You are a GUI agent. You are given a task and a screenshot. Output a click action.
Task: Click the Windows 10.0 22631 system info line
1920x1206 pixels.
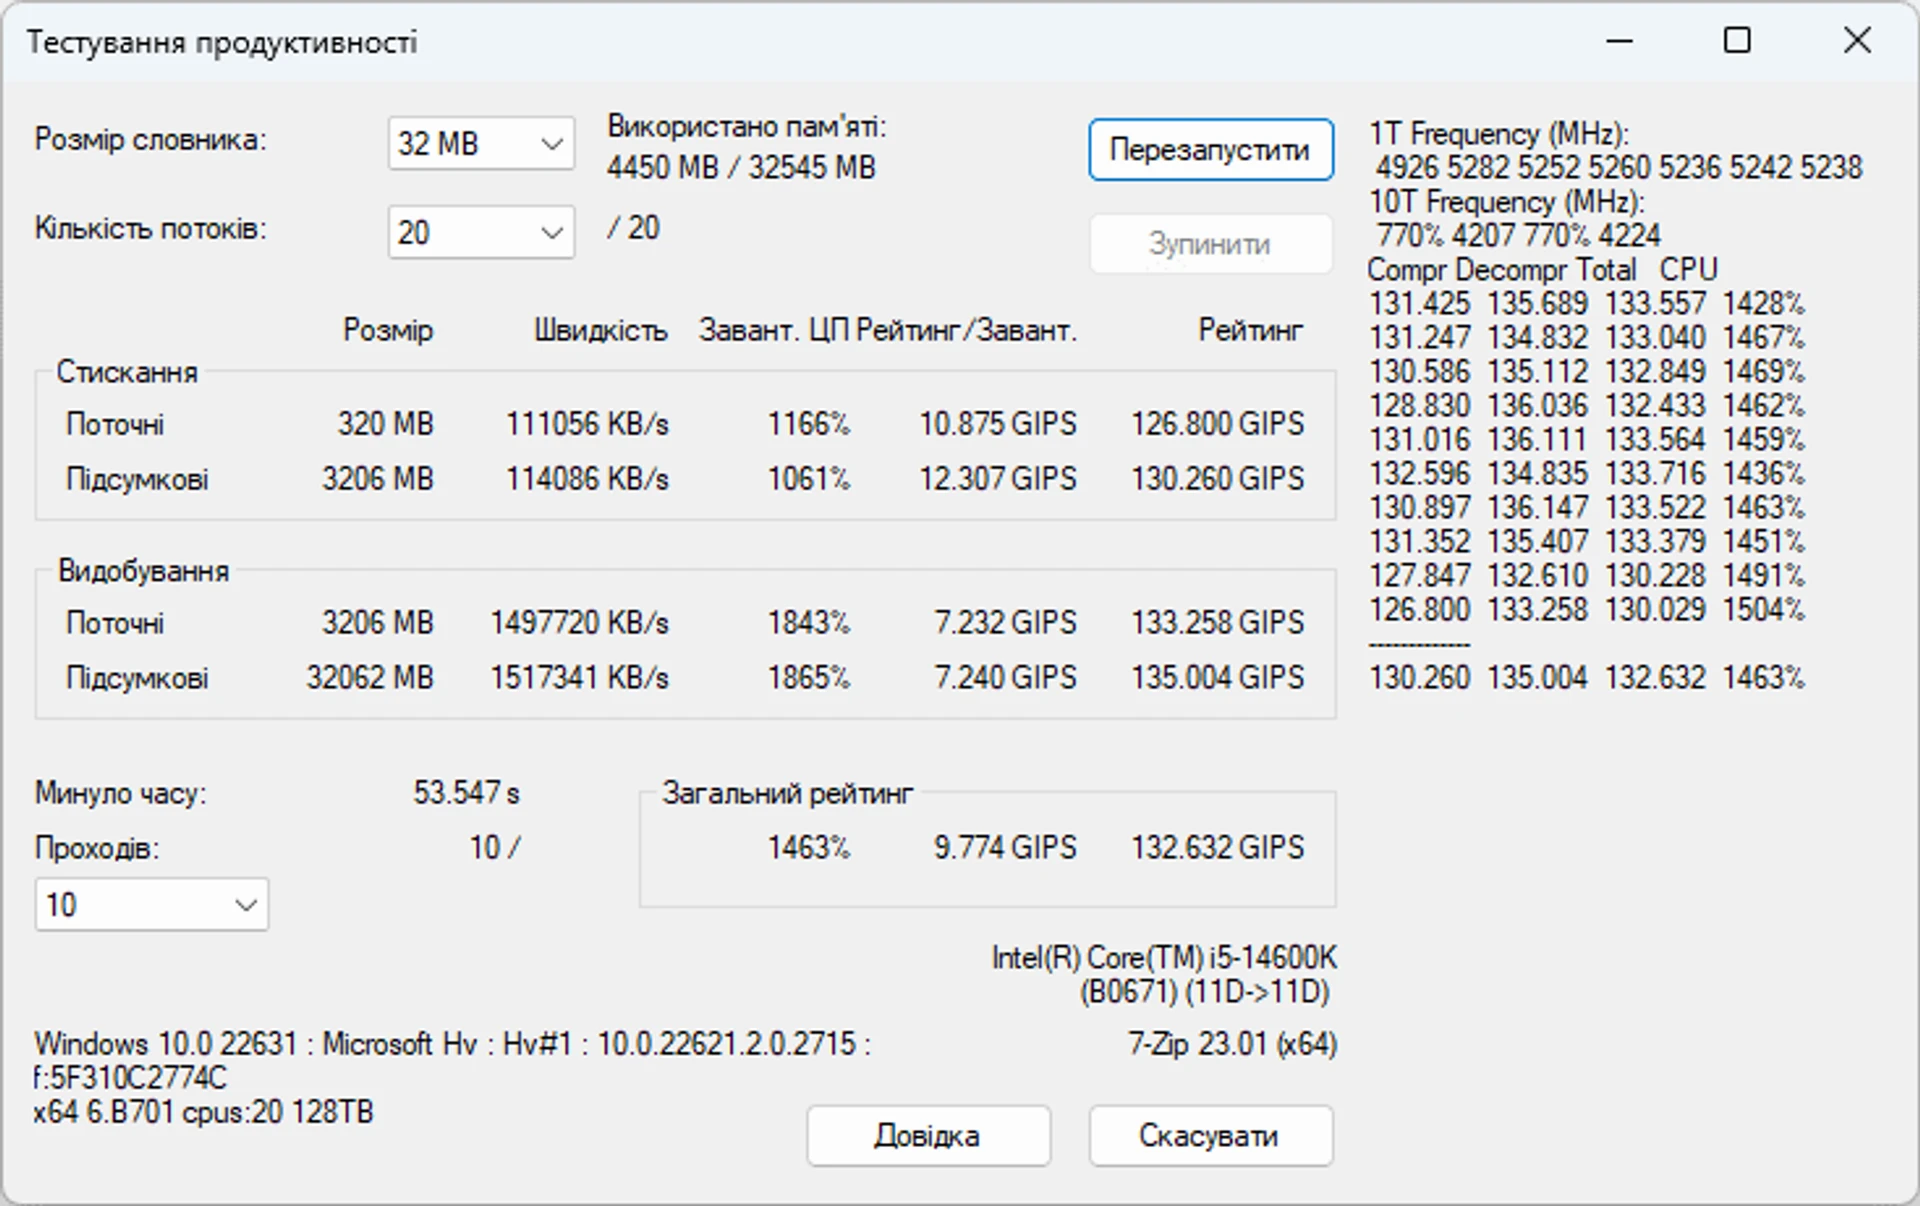click(x=452, y=1044)
